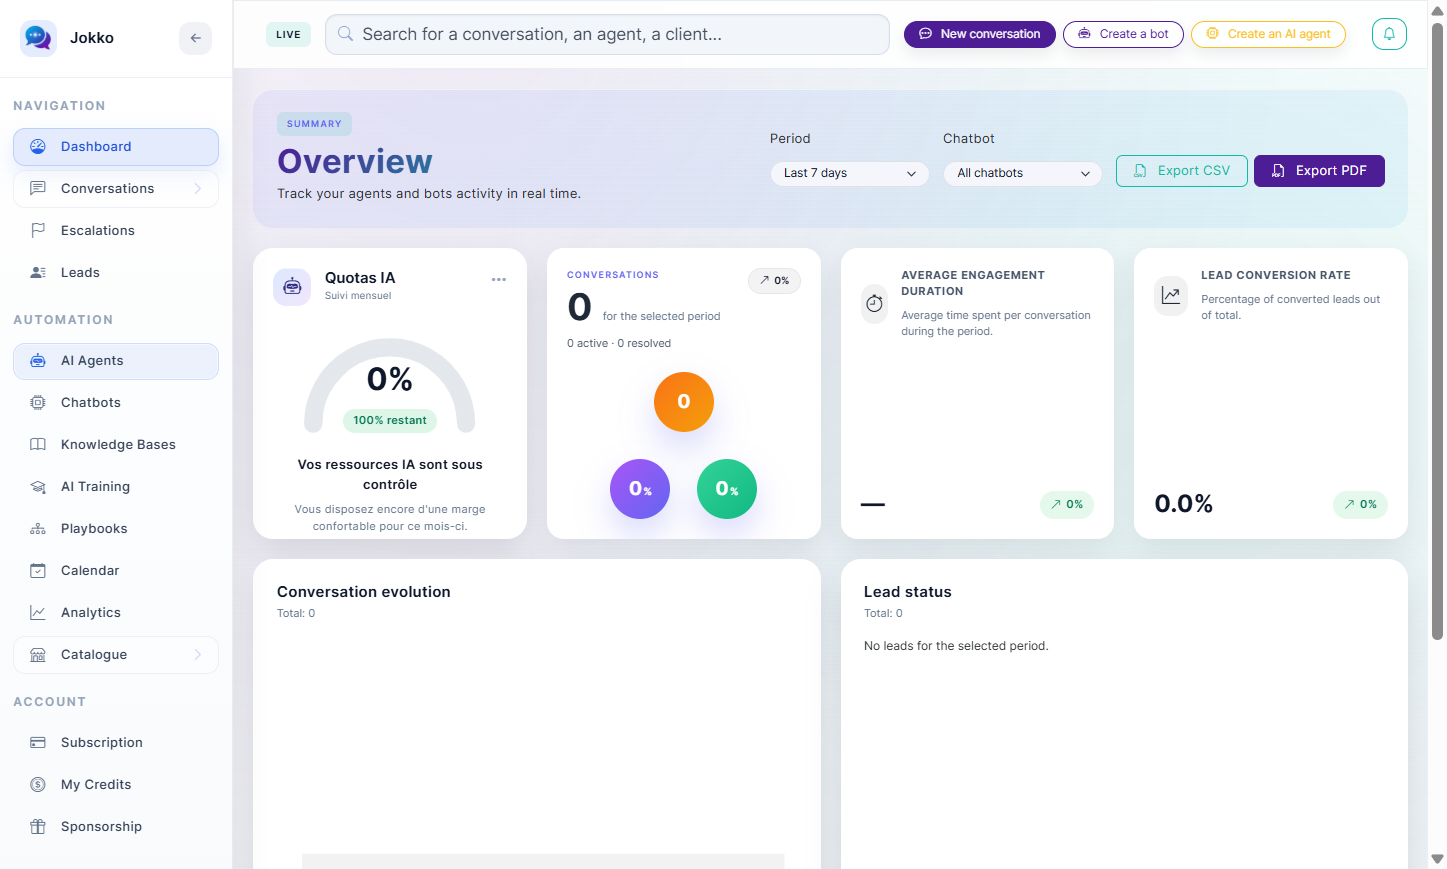Click the Escalations flag icon
The image size is (1447, 869).
click(38, 230)
